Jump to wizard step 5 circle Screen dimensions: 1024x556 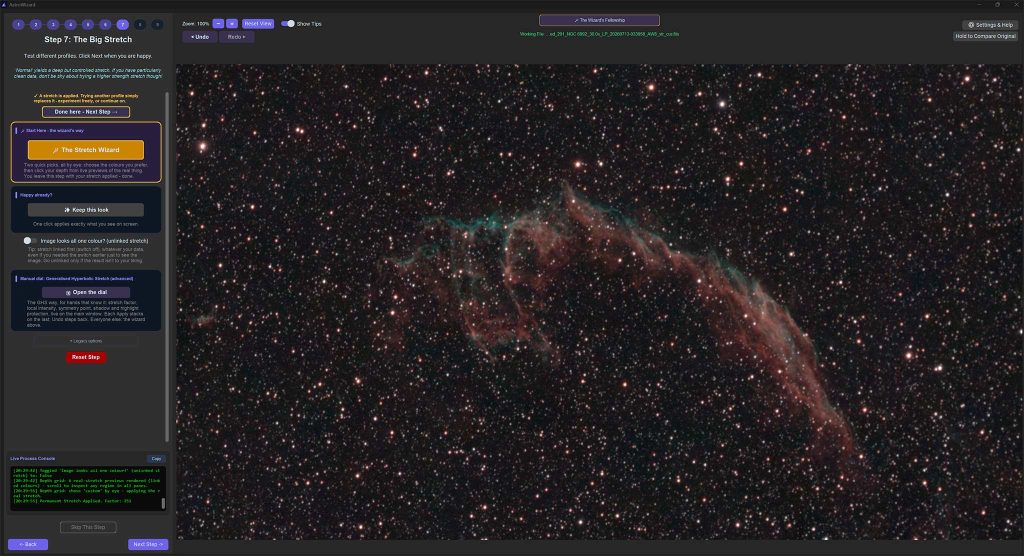tap(88, 25)
